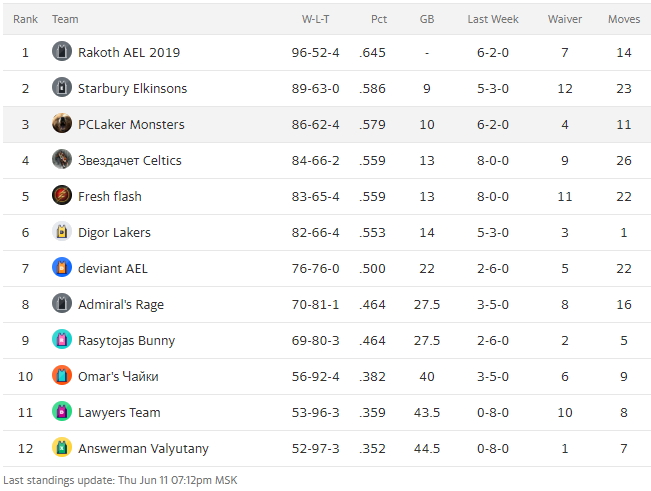The image size is (651, 491).
Task: Click the deviant AEL team icon
Action: click(62, 268)
